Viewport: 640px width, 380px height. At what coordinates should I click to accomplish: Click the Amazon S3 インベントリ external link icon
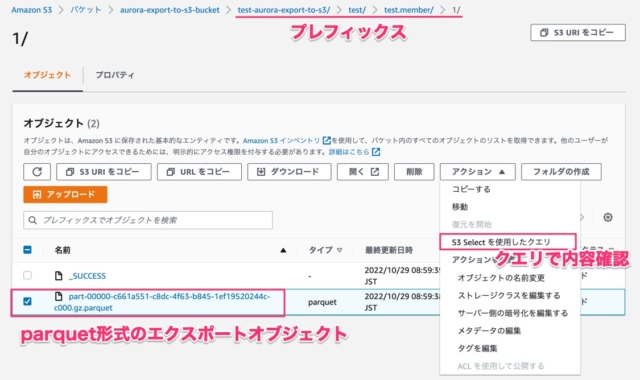coord(327,140)
